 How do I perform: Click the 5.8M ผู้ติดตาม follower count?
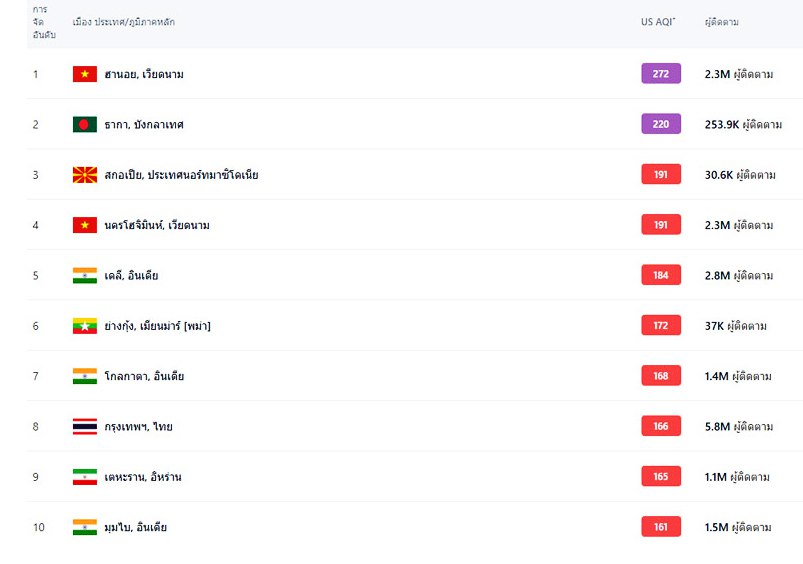point(738,427)
